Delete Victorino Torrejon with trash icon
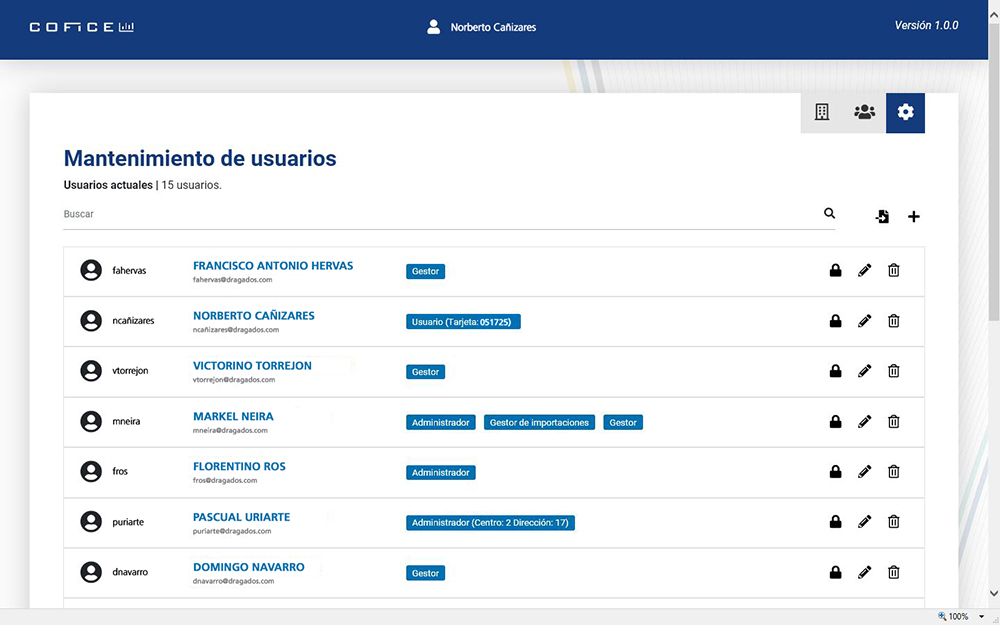The image size is (1000, 625). pyautogui.click(x=894, y=371)
